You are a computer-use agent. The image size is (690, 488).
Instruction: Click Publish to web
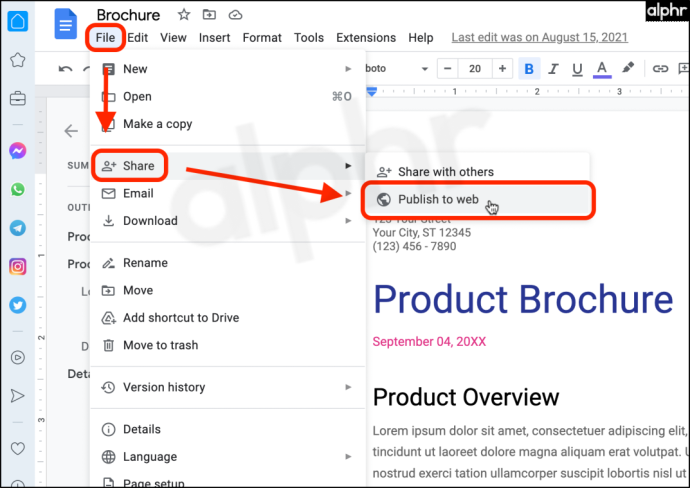point(477,199)
